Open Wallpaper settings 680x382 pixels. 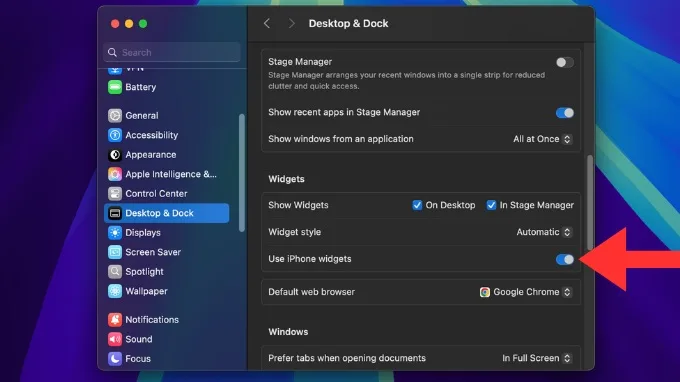[167, 291]
